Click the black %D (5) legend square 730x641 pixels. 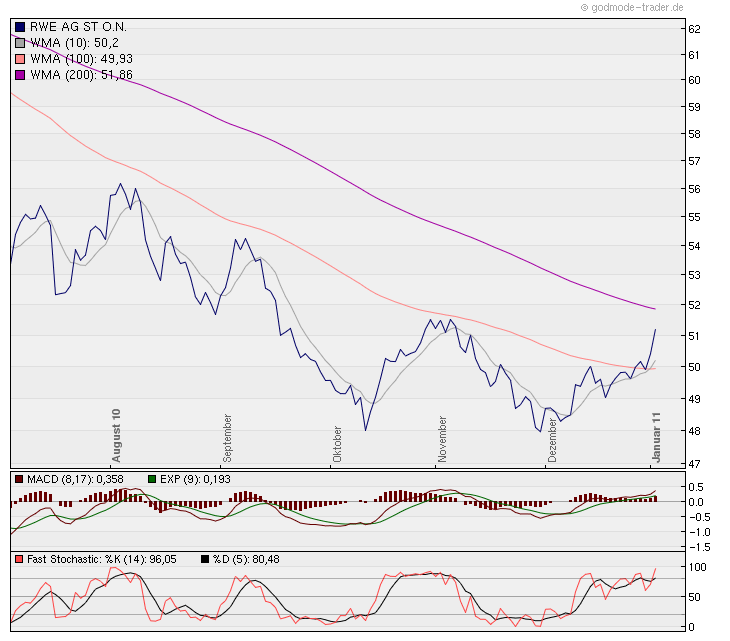click(x=206, y=559)
